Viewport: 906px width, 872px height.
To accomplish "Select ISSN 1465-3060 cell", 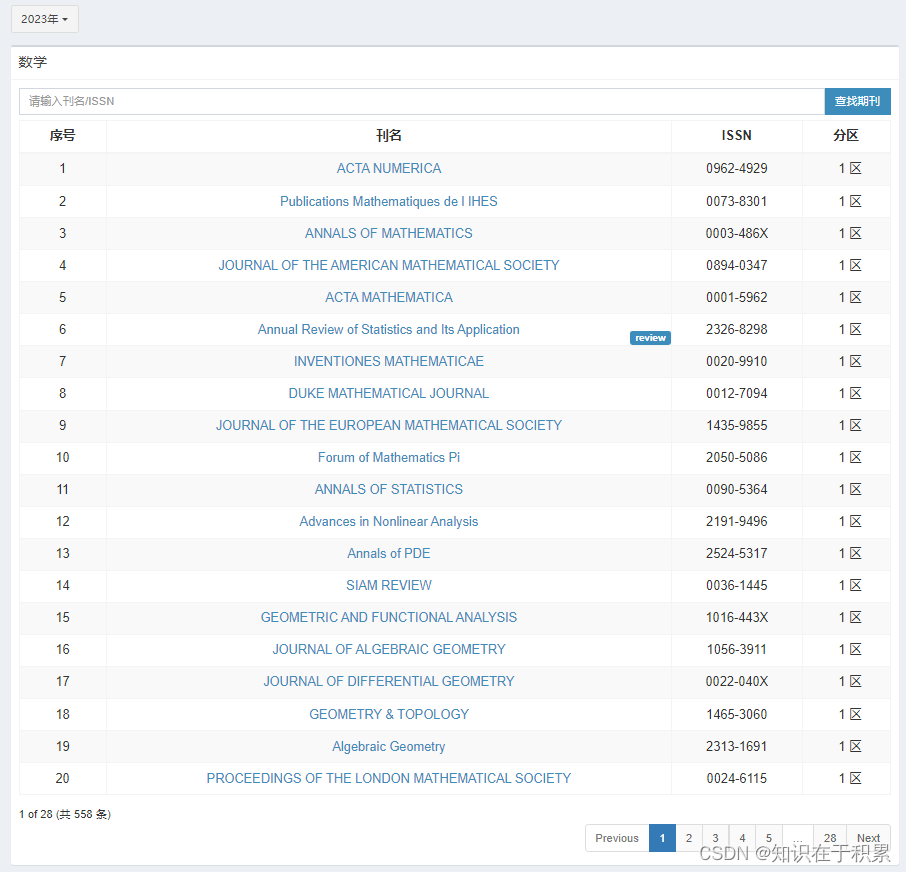I will point(737,714).
